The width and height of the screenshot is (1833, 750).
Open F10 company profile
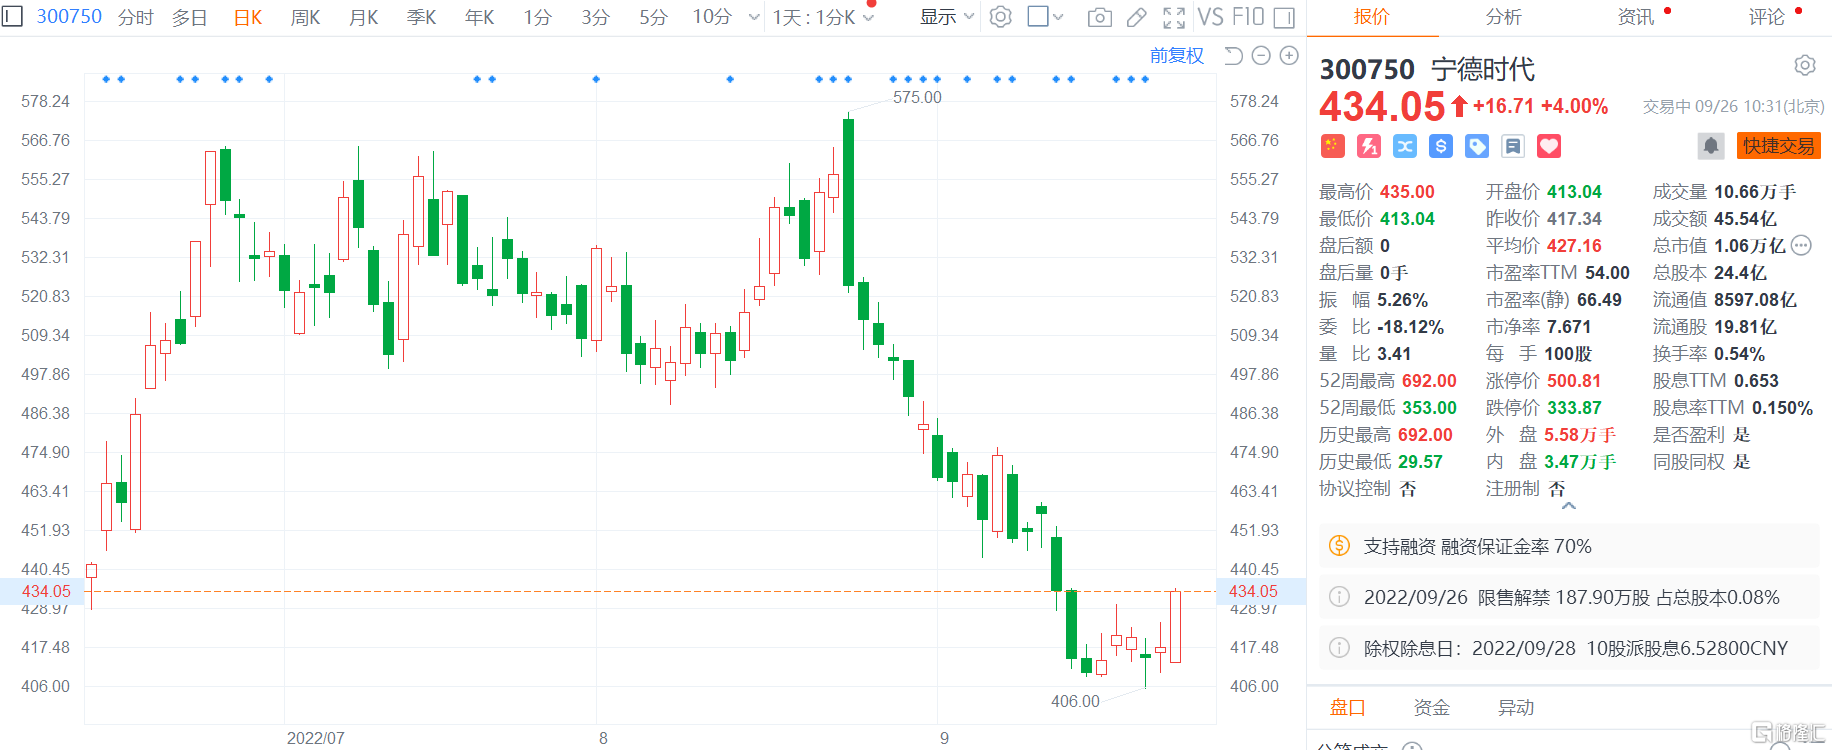[x=1248, y=17]
